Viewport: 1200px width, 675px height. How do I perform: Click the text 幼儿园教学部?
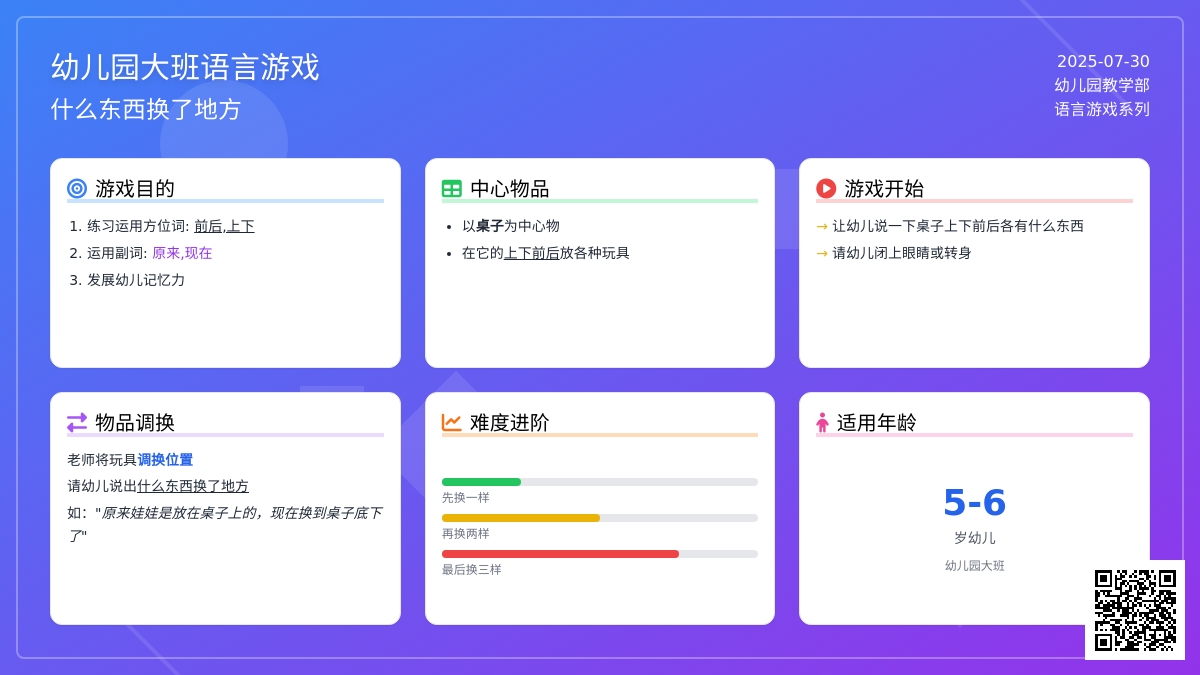coord(1102,85)
